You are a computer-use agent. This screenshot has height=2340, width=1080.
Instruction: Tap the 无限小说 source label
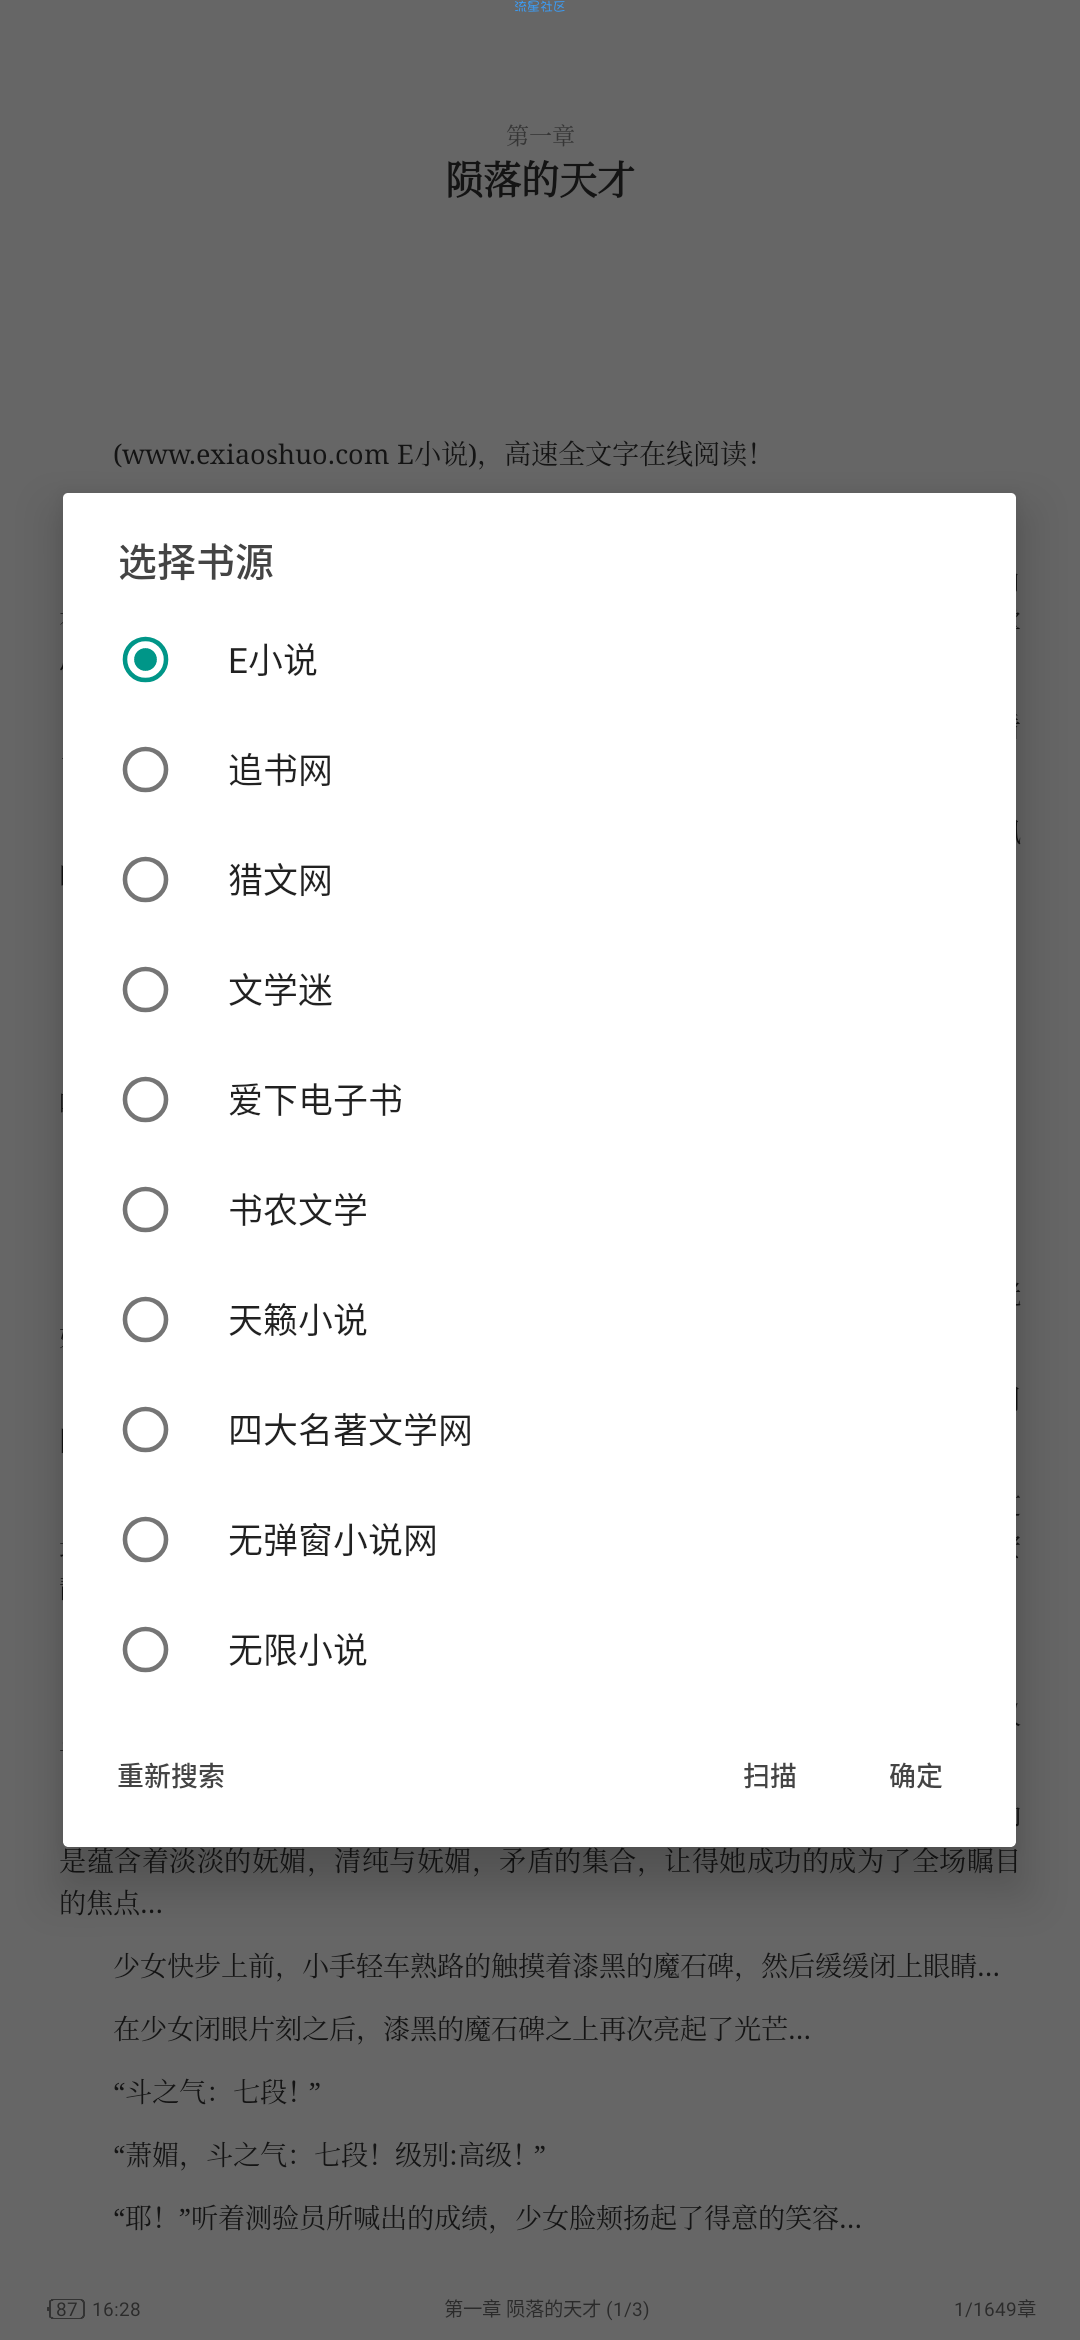click(x=298, y=1651)
